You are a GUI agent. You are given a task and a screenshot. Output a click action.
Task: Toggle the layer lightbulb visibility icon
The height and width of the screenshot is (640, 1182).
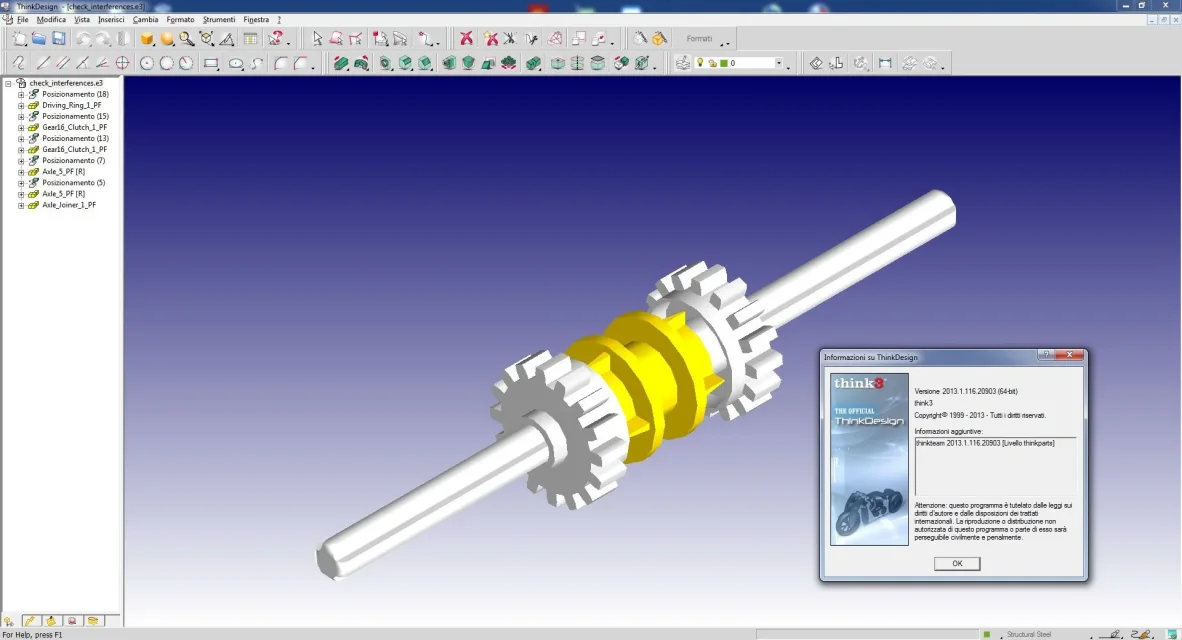click(x=700, y=63)
